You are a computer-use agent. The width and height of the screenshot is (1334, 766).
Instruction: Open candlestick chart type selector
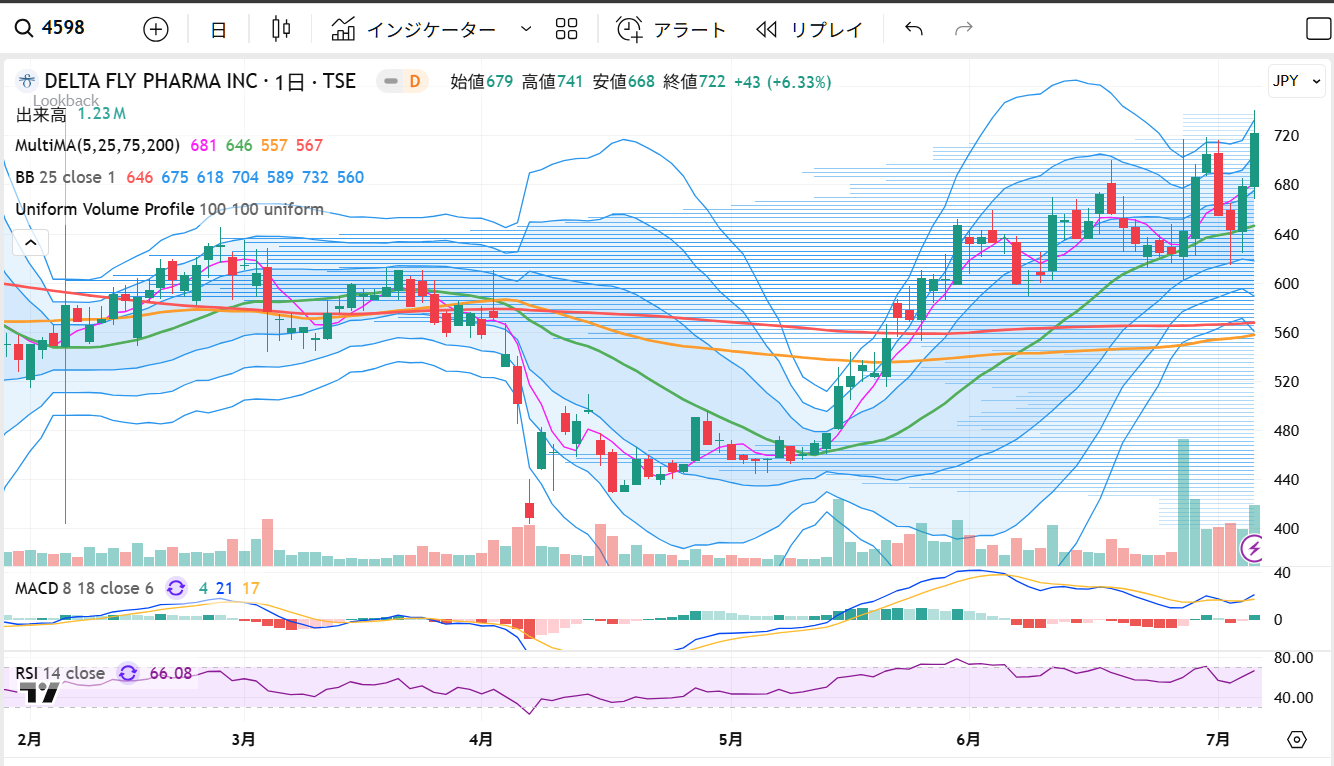point(281,29)
